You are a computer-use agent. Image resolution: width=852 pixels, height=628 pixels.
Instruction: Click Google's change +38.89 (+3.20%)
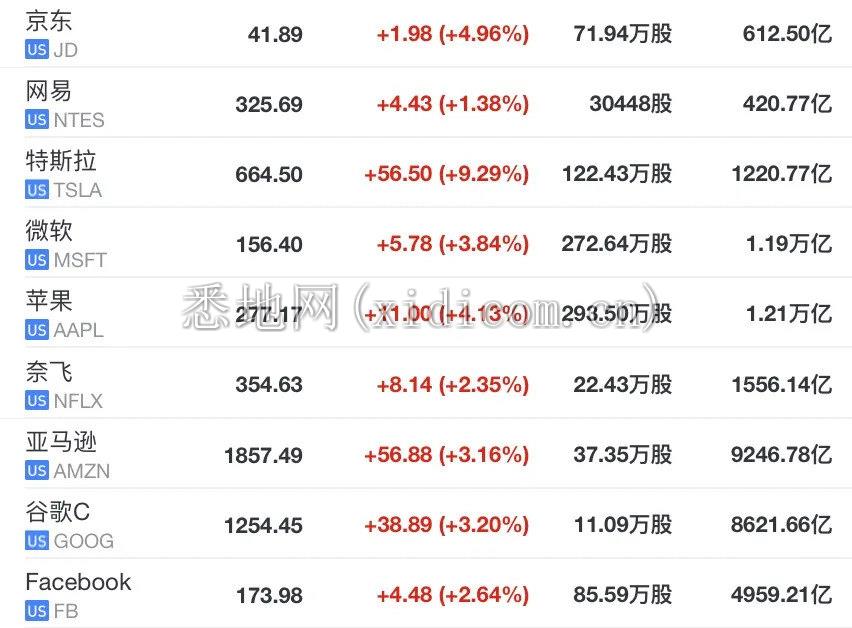pyautogui.click(x=446, y=525)
